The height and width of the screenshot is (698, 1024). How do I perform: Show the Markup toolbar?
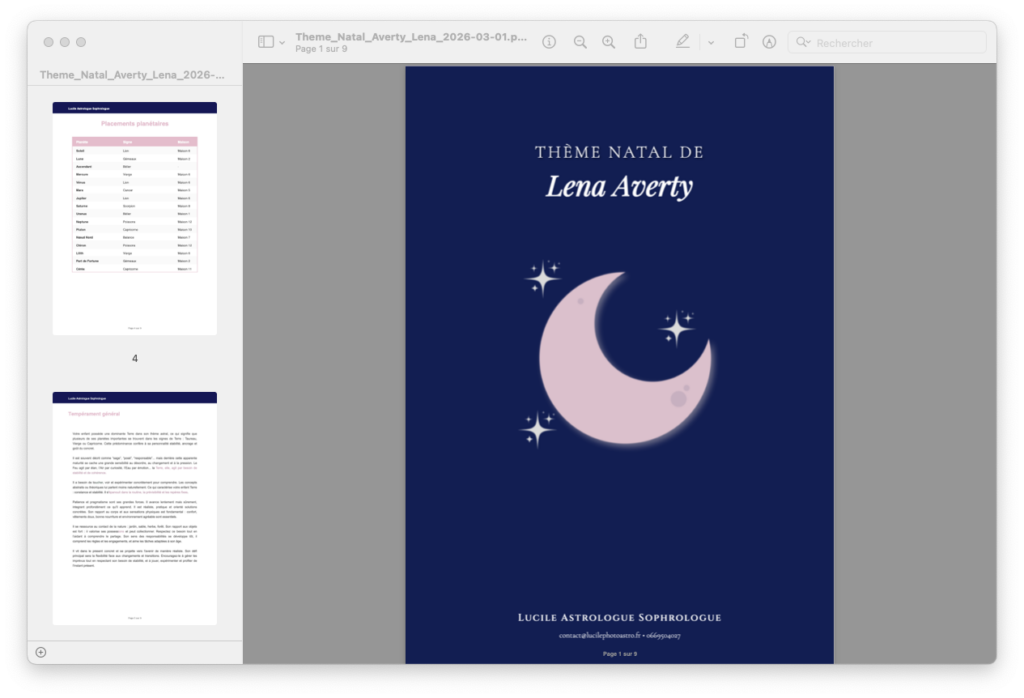[x=769, y=42]
